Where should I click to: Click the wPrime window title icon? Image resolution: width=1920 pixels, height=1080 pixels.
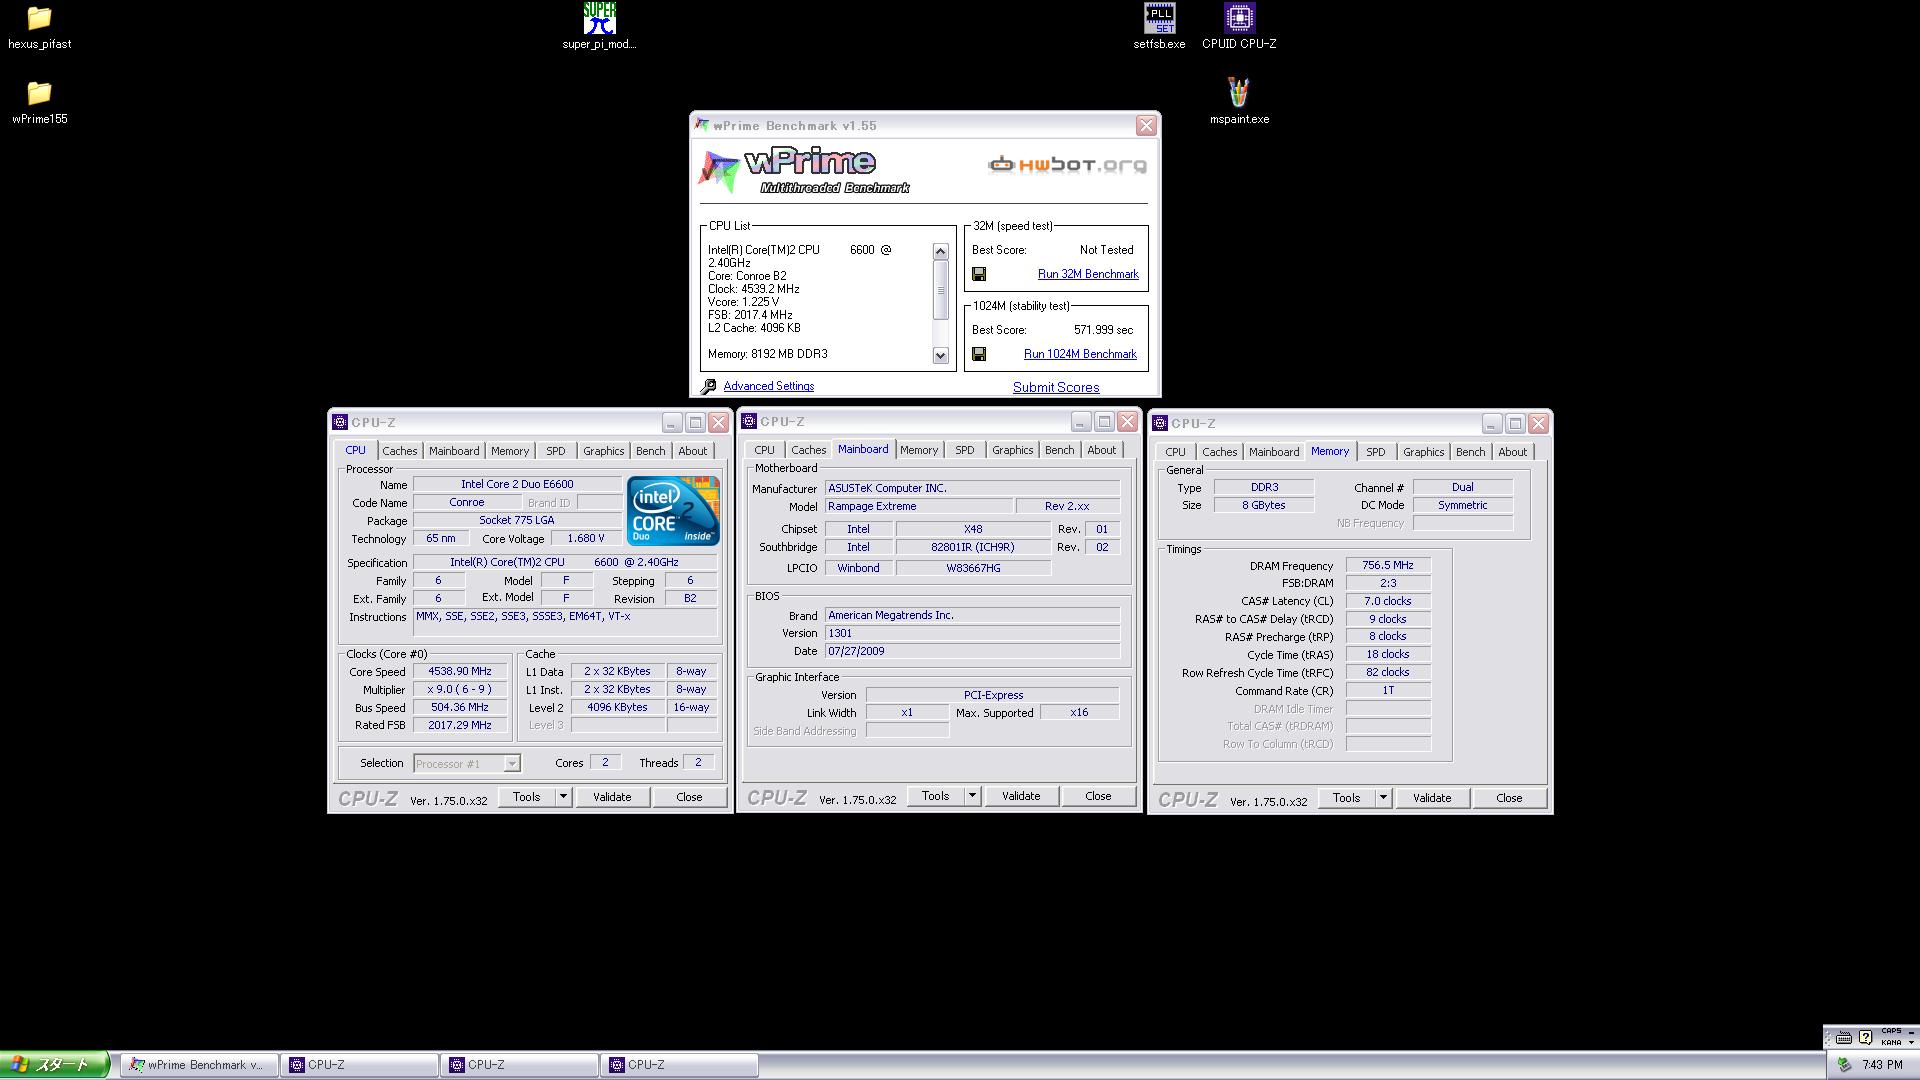click(702, 125)
